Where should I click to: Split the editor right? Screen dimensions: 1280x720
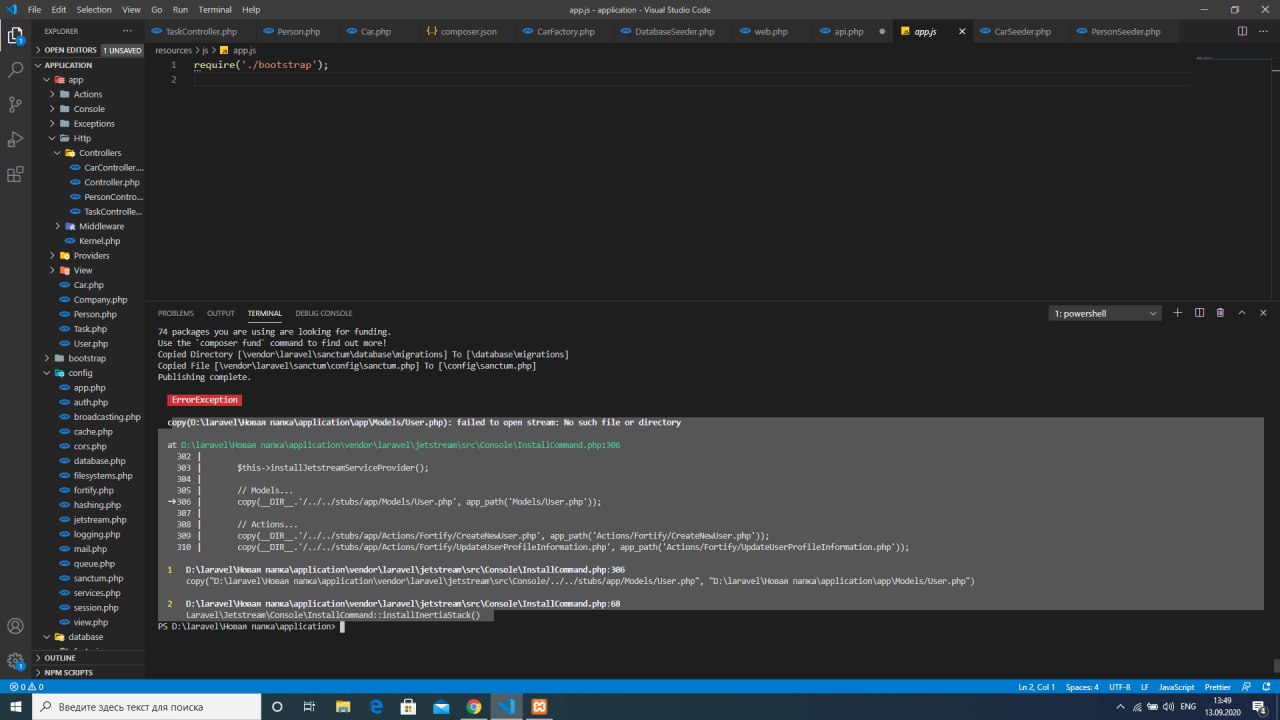point(1243,31)
